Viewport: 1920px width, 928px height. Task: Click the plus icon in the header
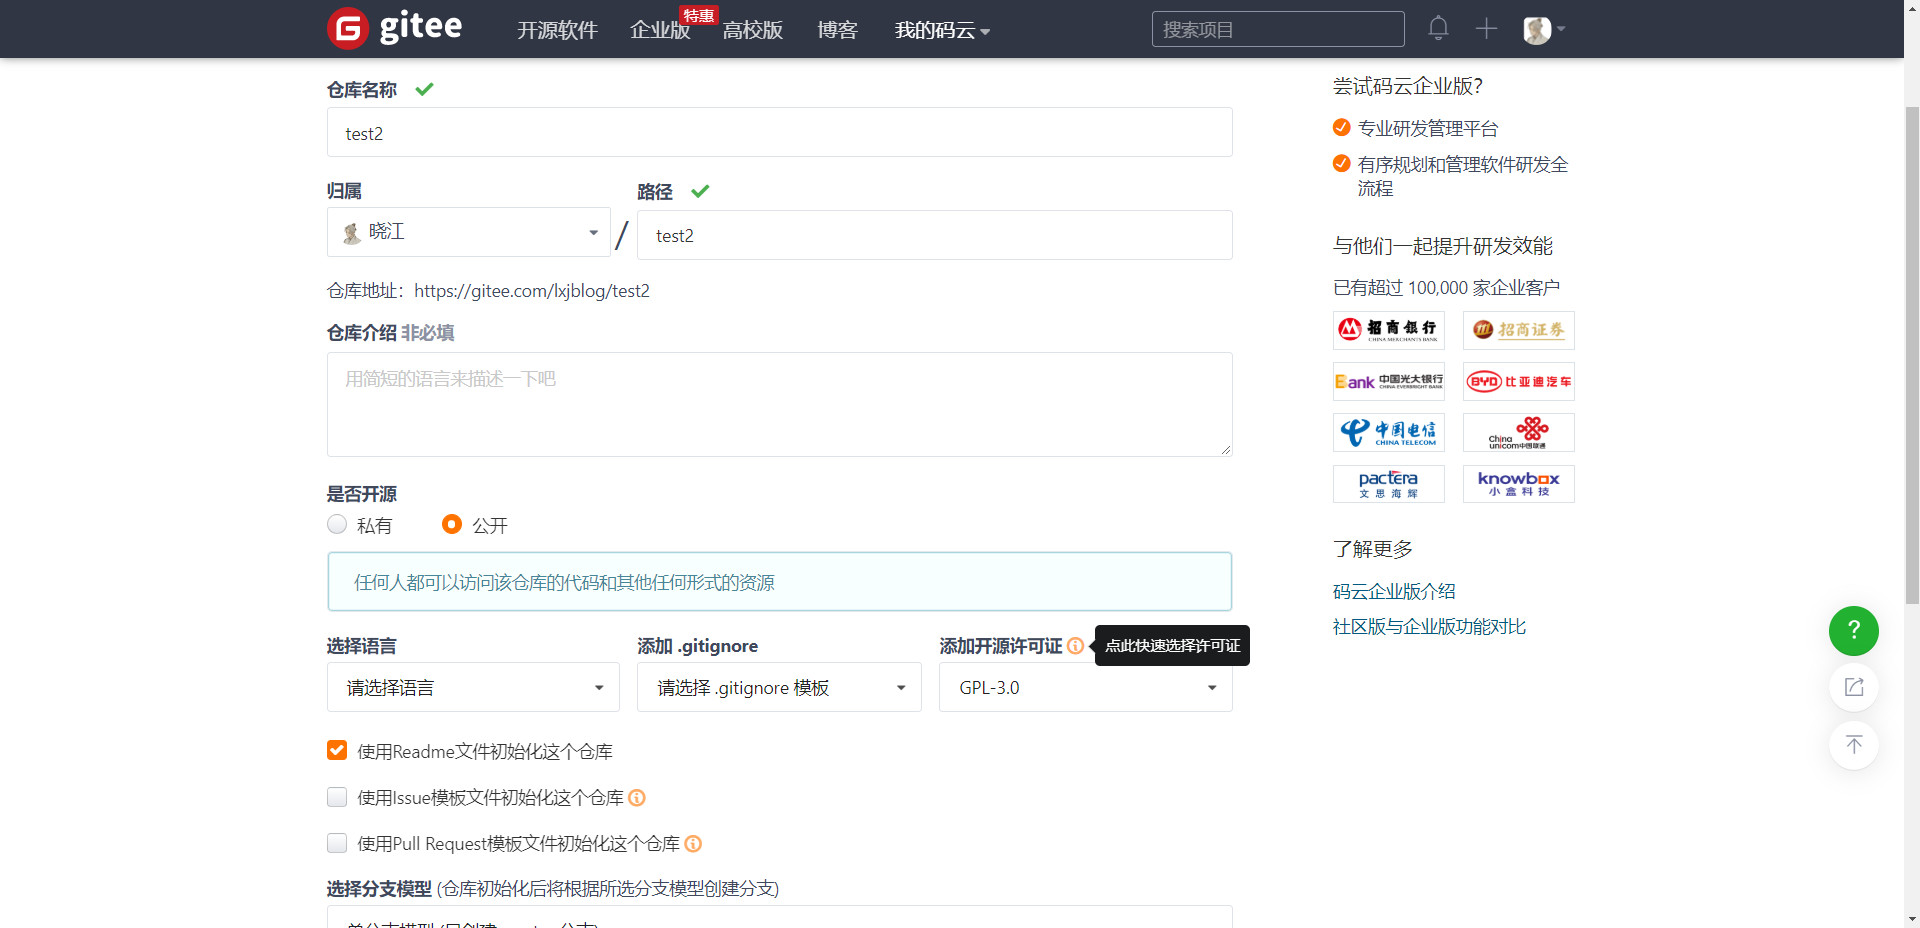click(x=1486, y=28)
